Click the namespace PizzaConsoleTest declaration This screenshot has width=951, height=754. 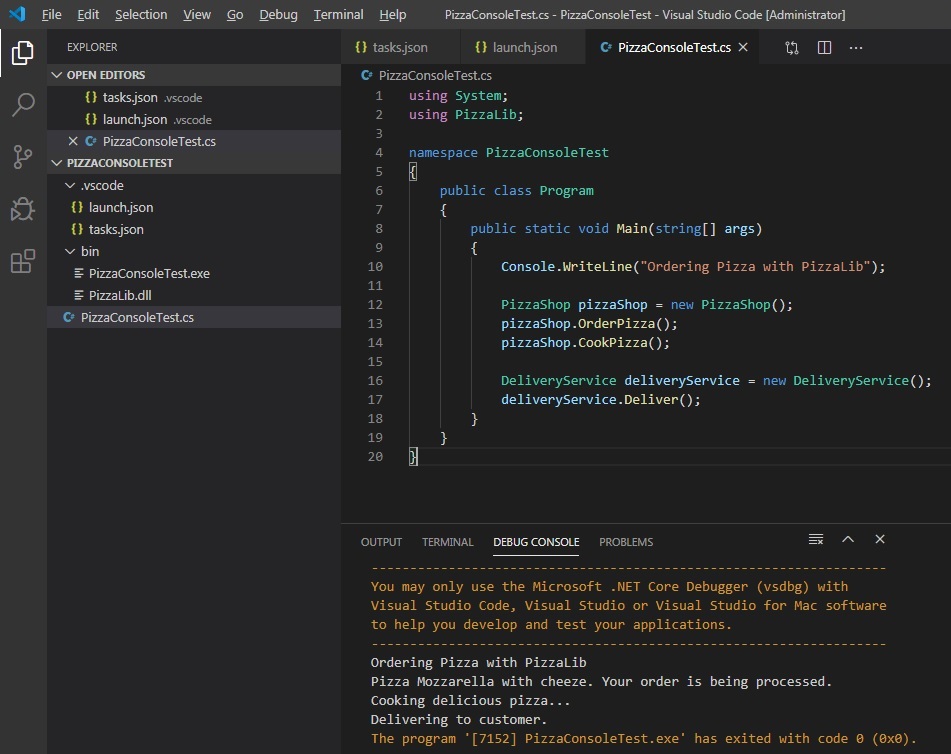click(x=508, y=152)
